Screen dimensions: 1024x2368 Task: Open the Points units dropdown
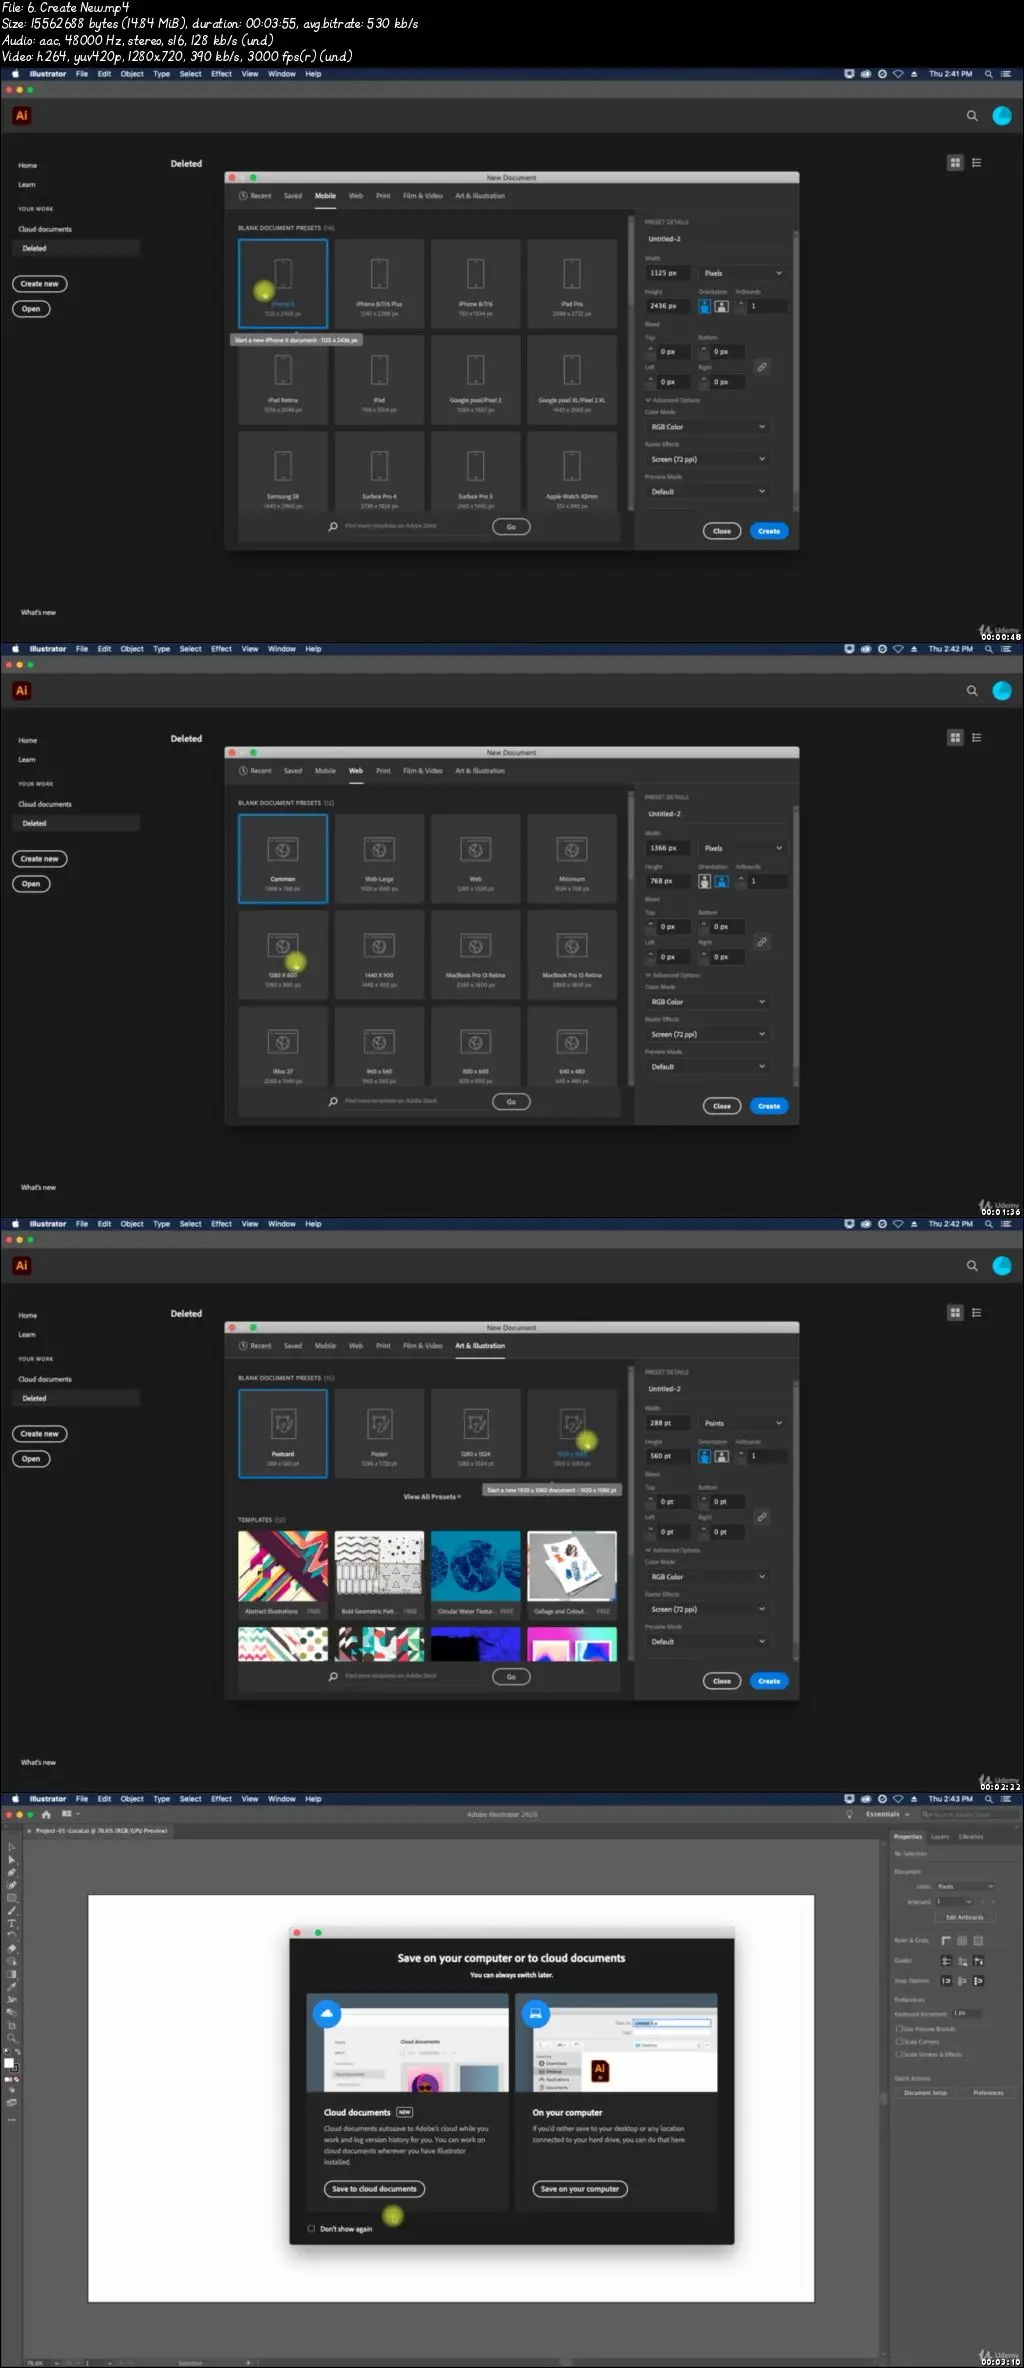tap(743, 1423)
